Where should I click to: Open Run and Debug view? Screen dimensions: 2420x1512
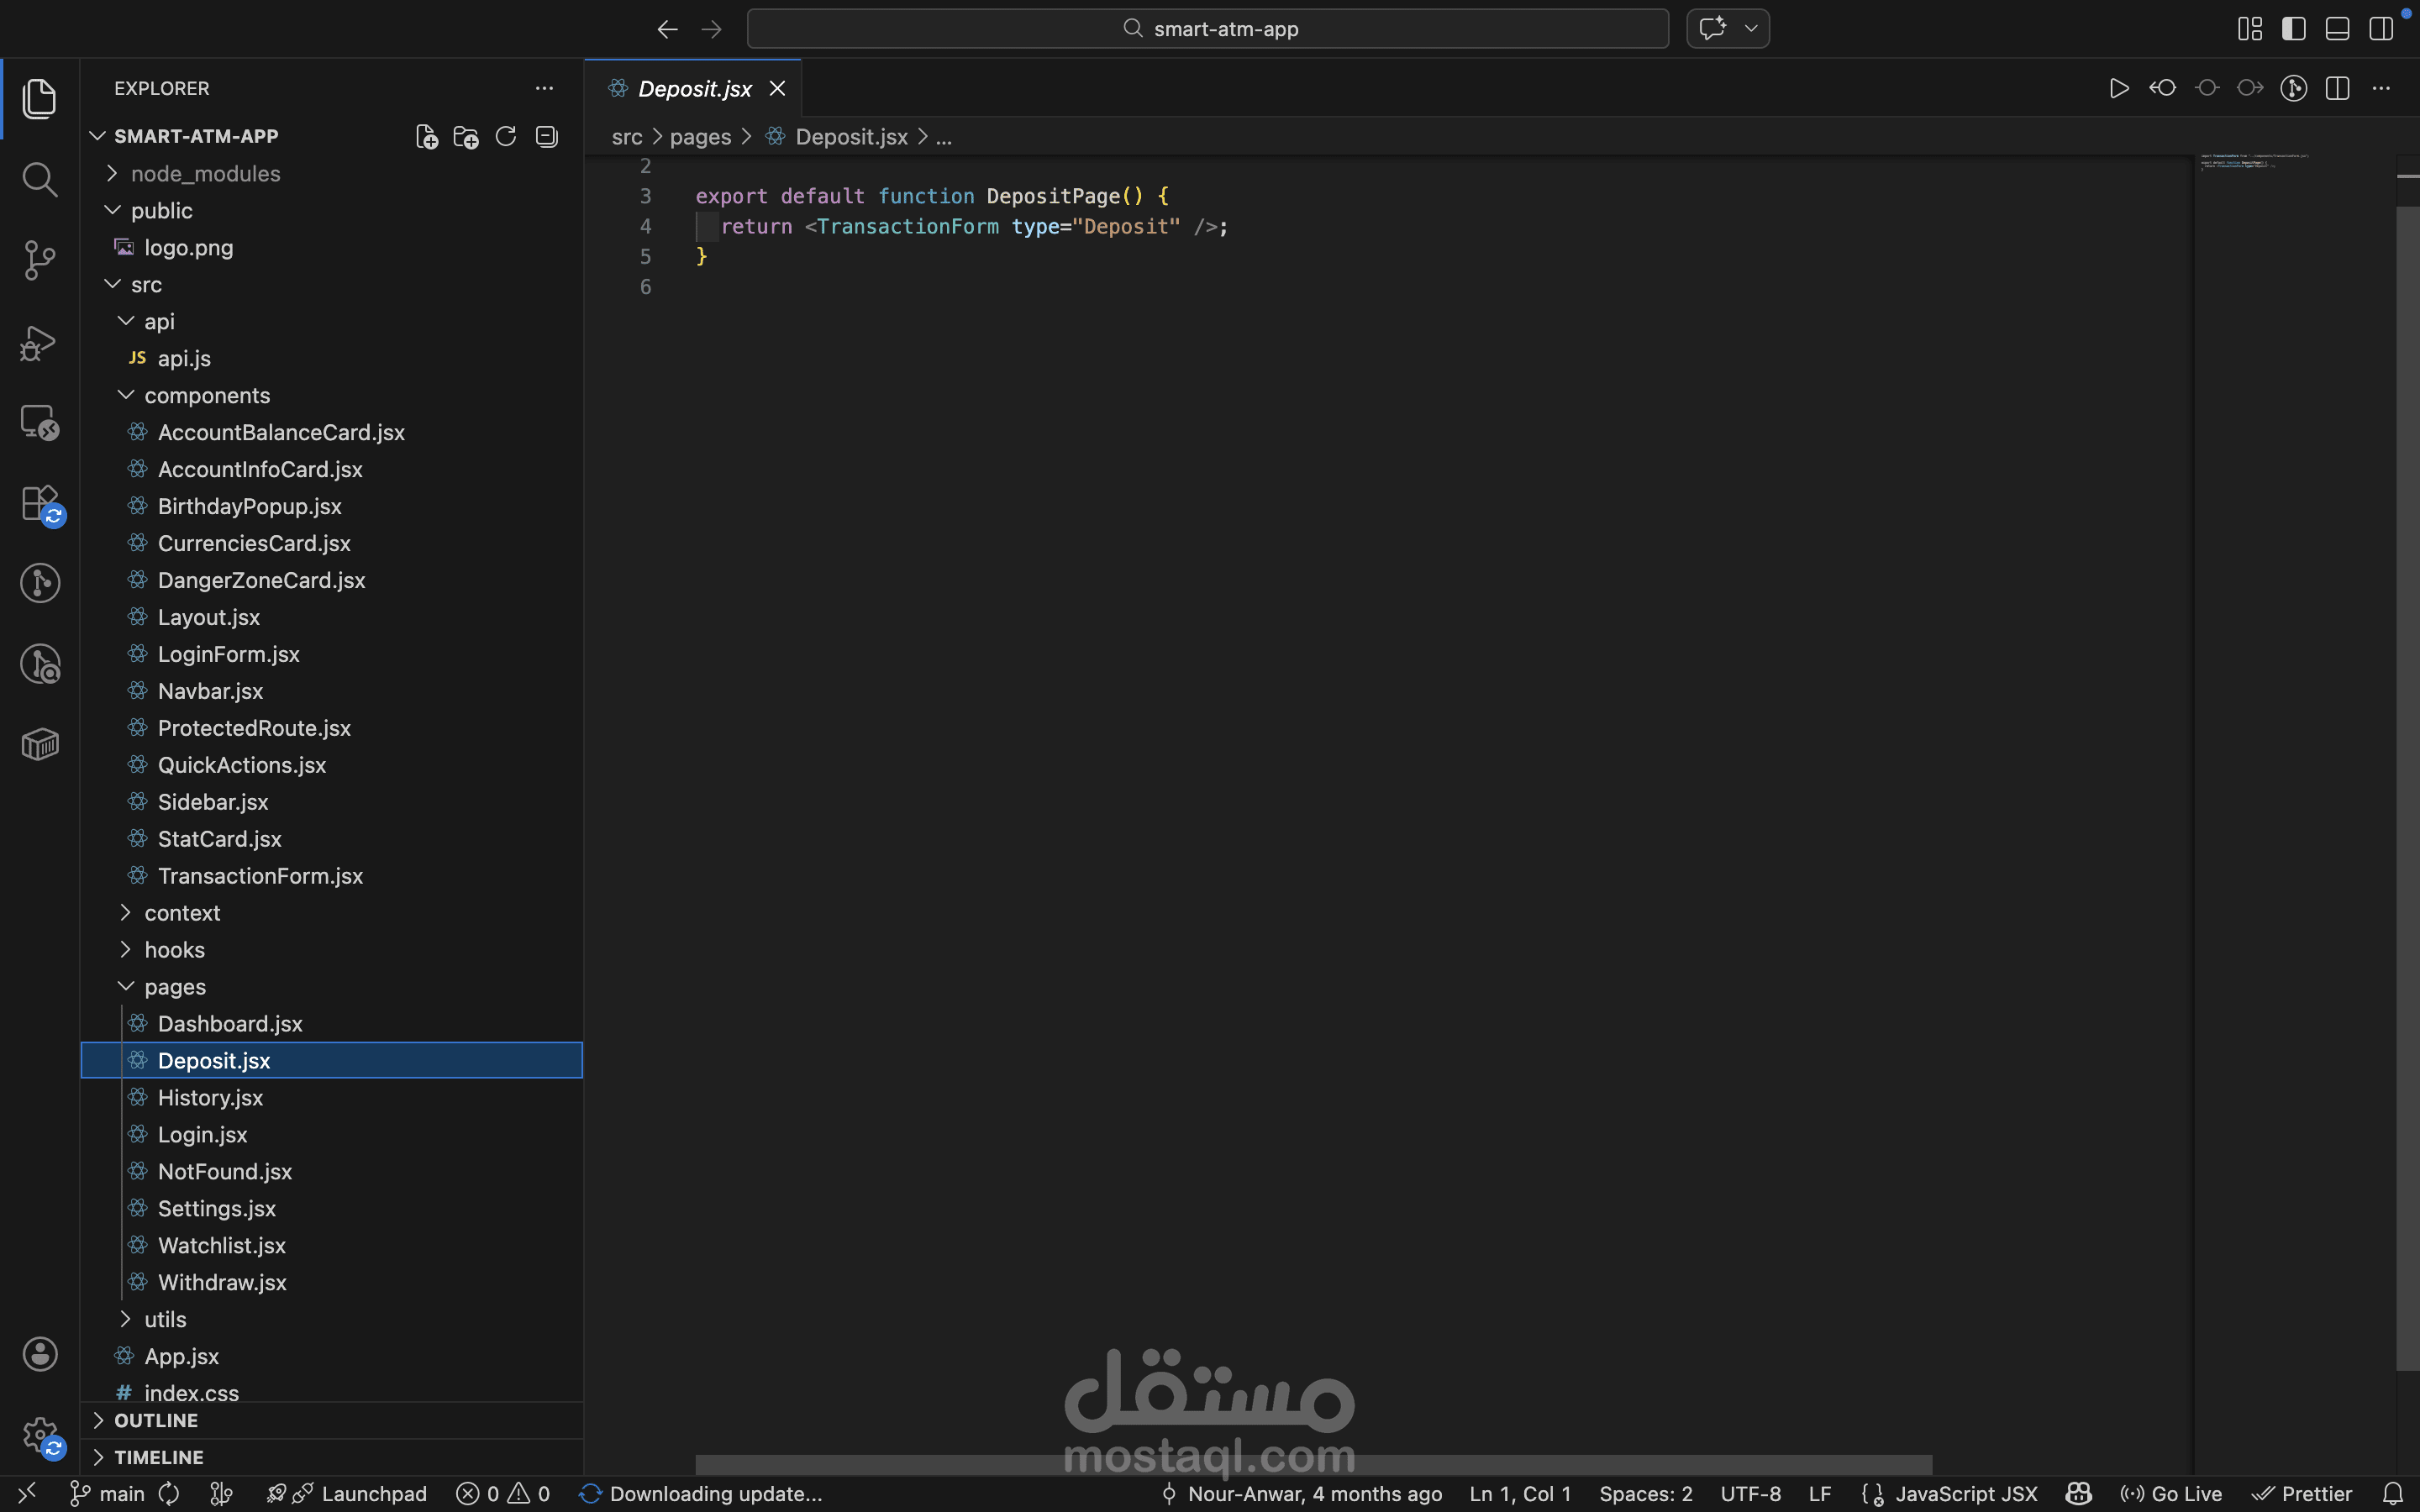(x=39, y=342)
